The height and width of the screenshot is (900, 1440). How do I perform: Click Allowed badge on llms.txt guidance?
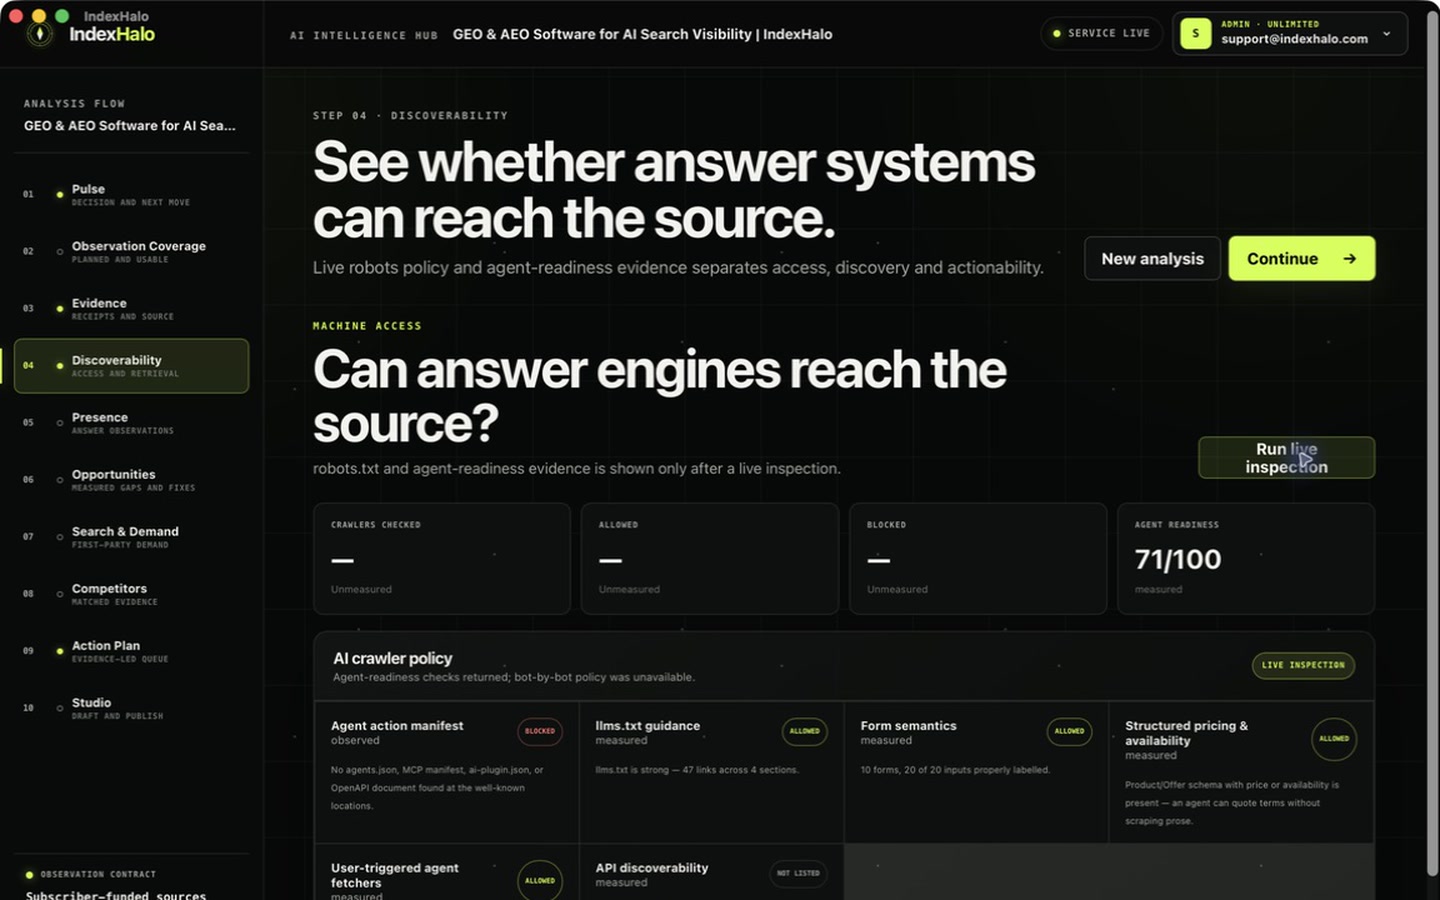(x=804, y=731)
